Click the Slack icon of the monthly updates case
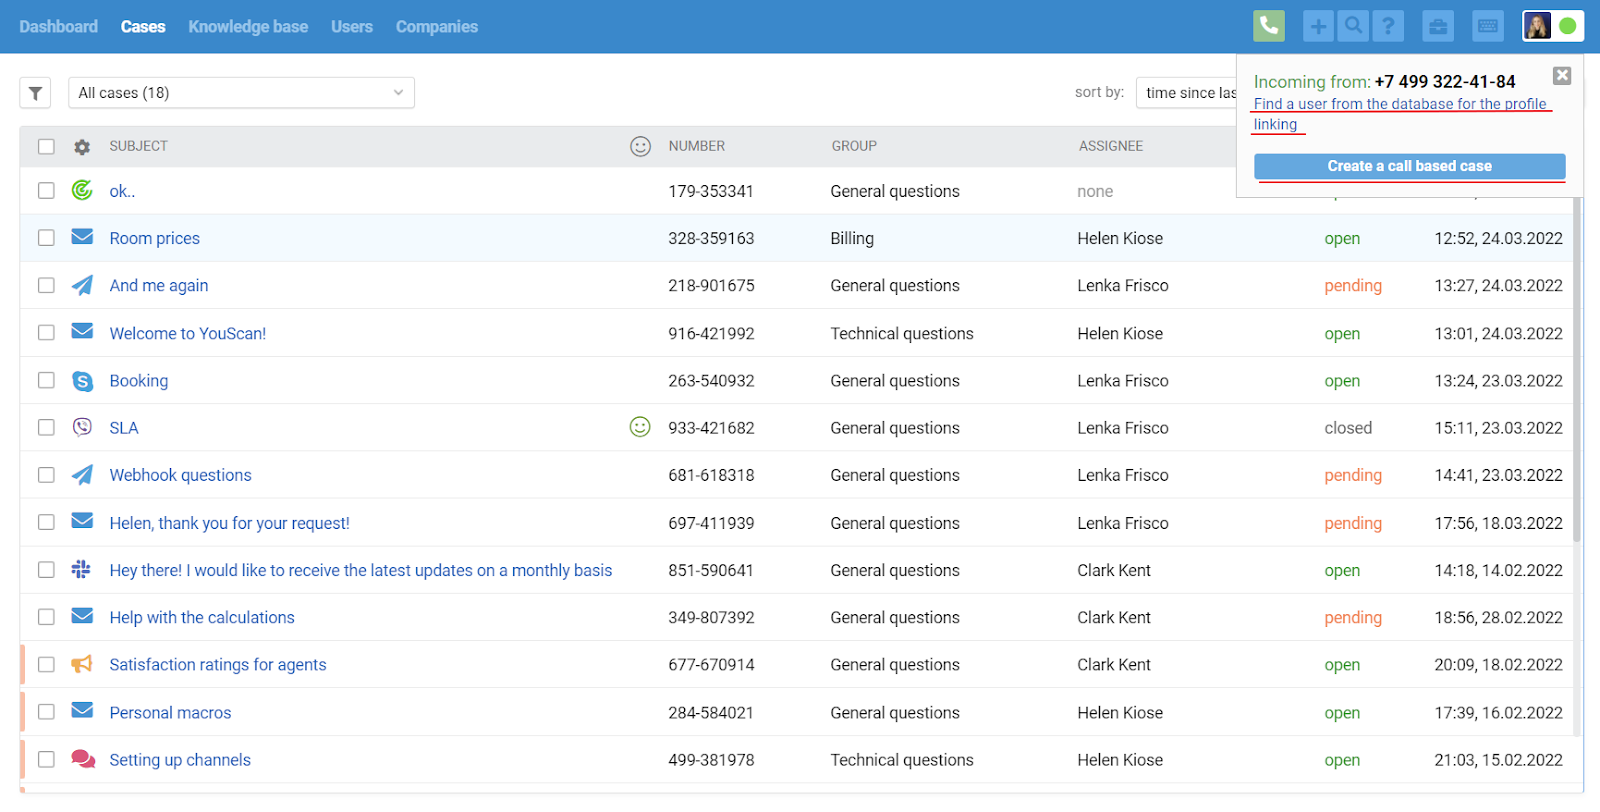This screenshot has width=1600, height=812. tap(82, 569)
